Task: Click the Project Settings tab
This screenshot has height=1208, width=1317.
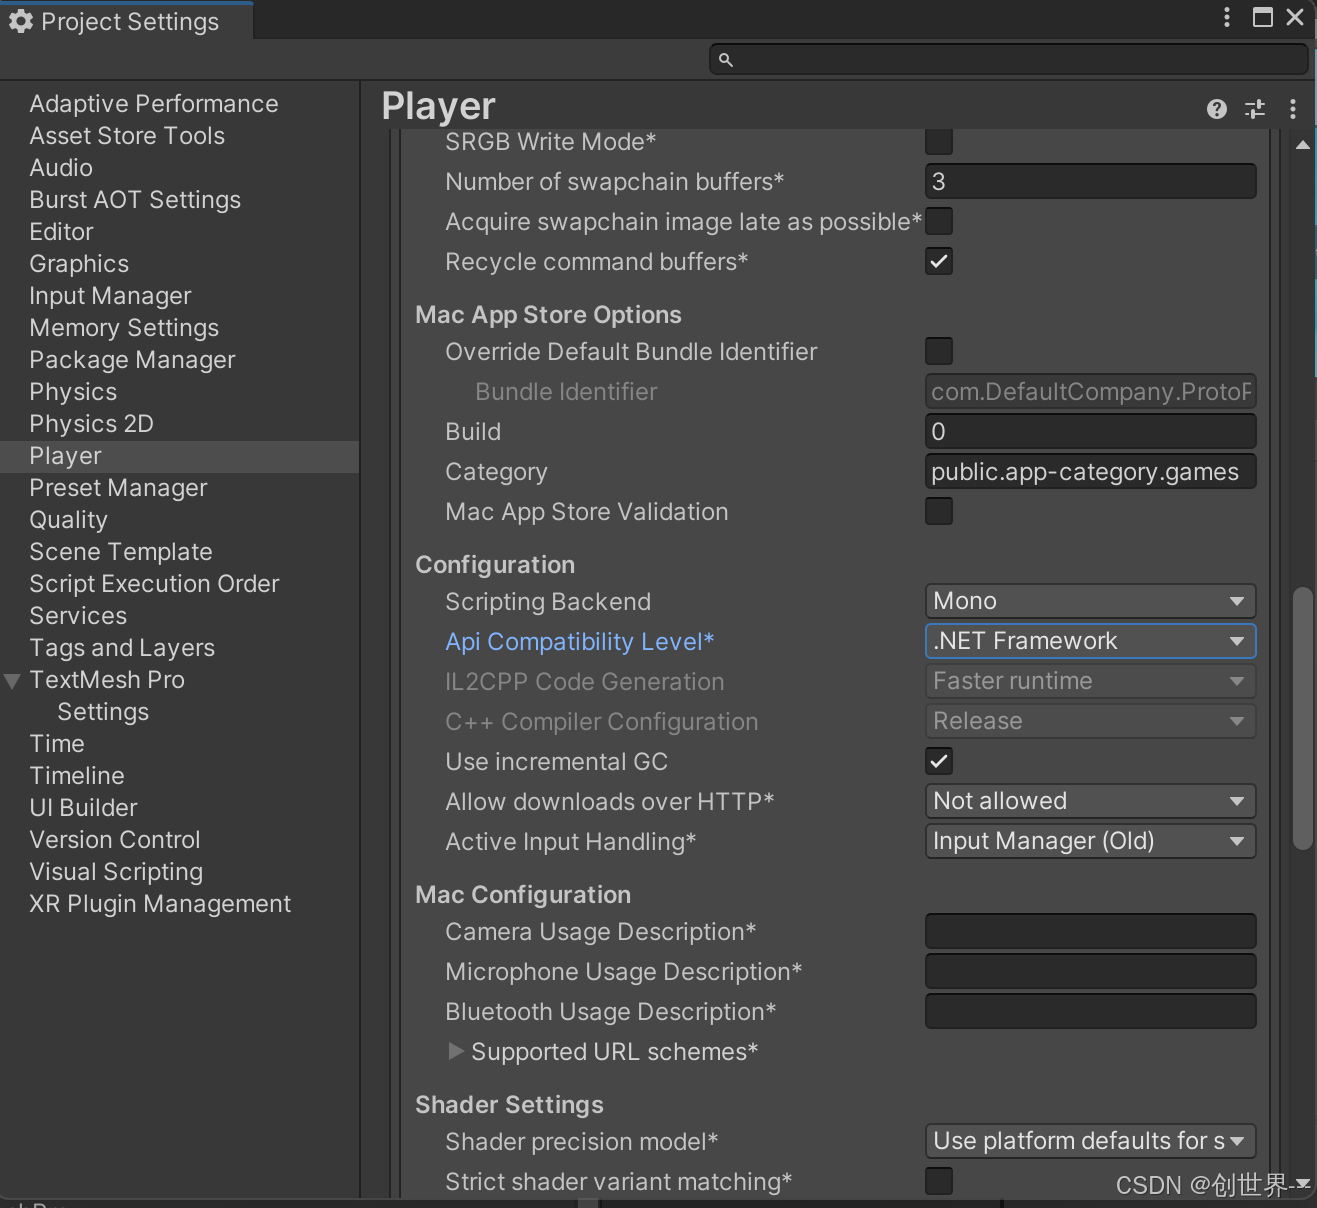Action: point(127,21)
